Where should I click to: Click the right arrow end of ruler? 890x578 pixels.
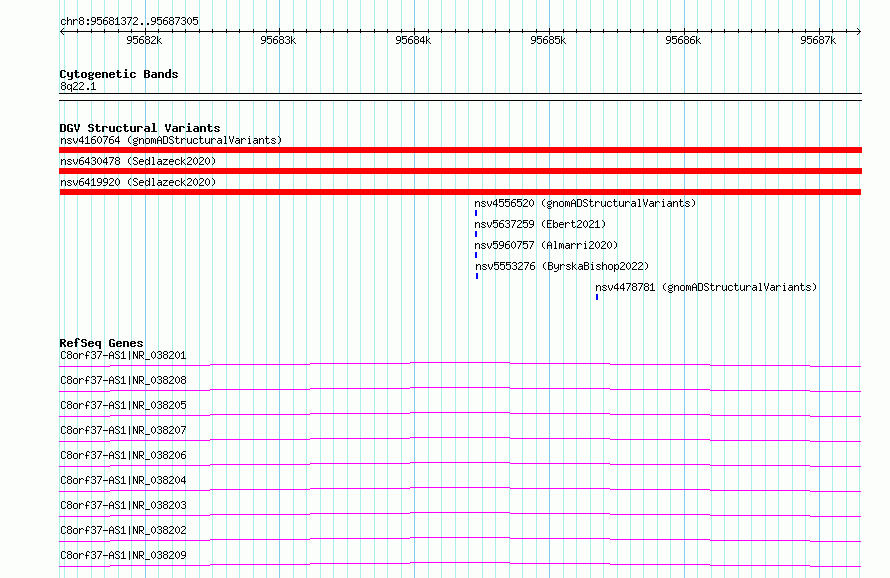click(x=859, y=31)
